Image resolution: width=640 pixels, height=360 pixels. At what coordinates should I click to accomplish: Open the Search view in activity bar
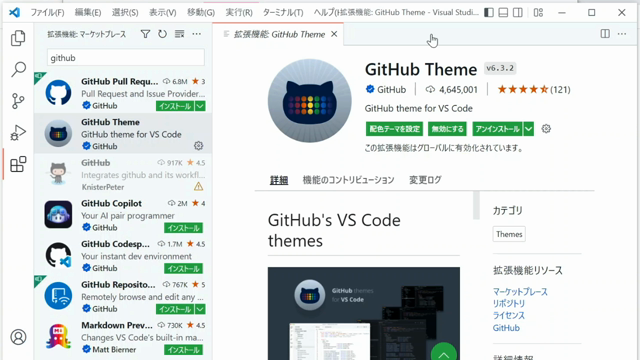(18, 69)
